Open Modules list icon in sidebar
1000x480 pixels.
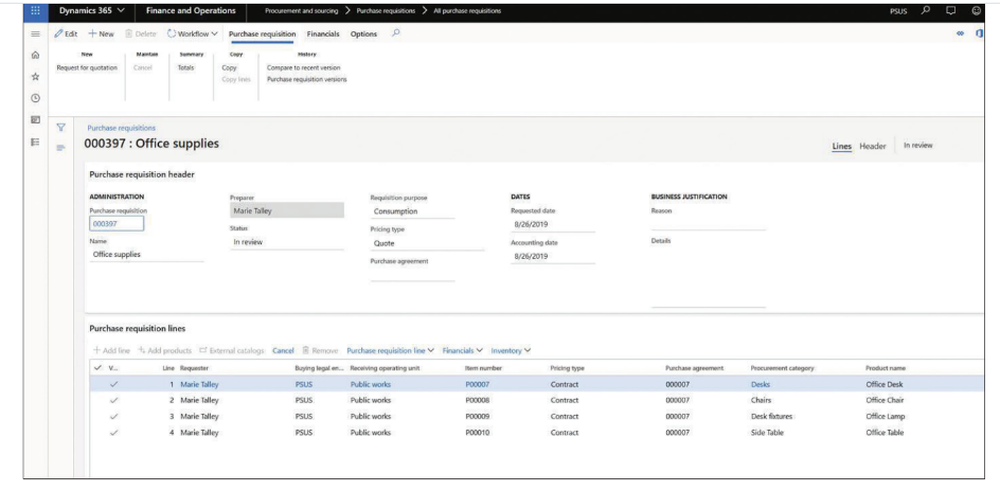36,142
